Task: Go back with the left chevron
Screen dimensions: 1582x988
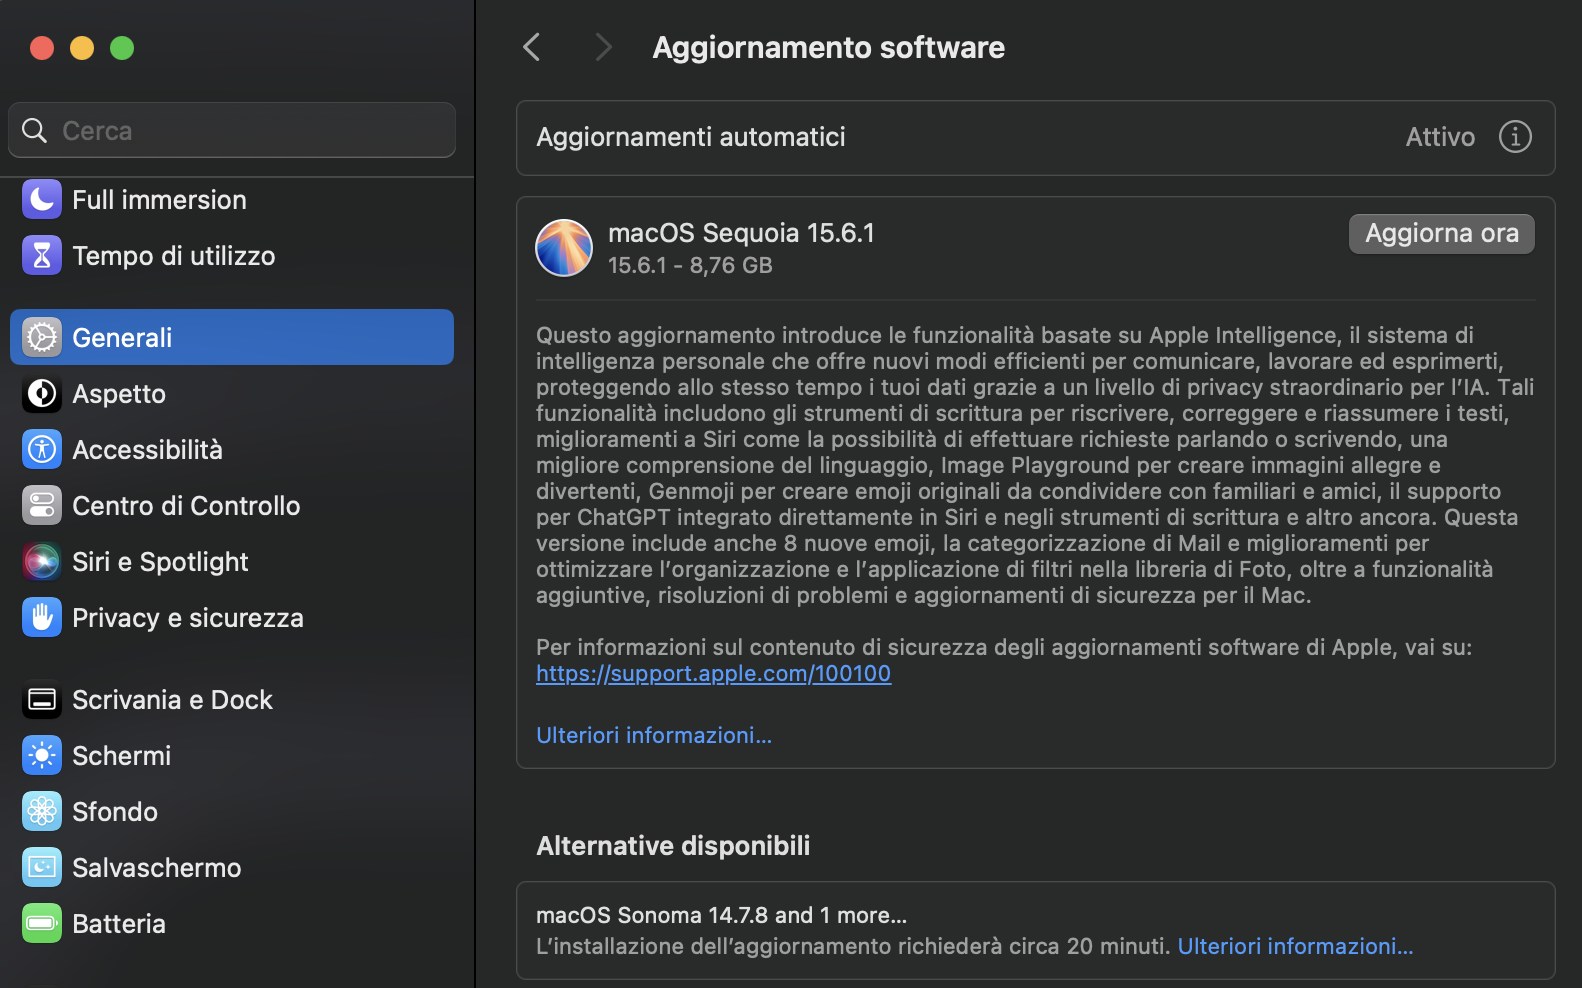Action: [x=532, y=47]
